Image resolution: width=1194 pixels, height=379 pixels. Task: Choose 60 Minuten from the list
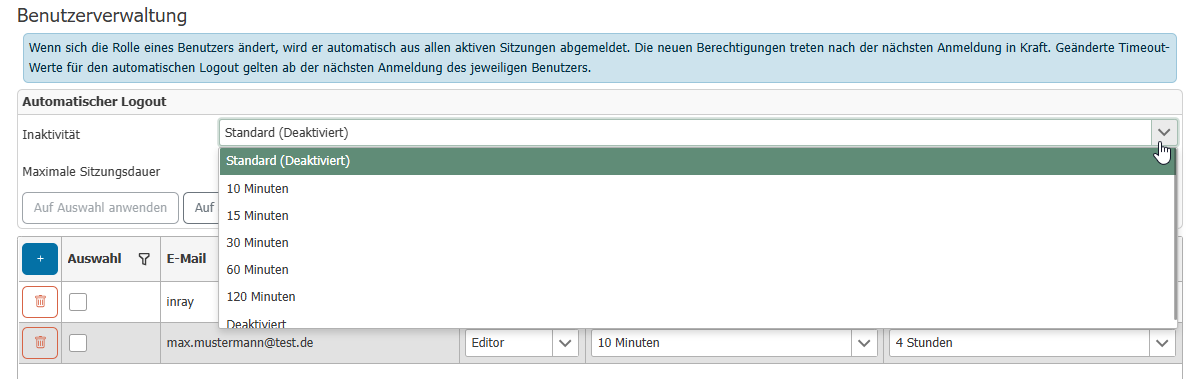point(697,269)
